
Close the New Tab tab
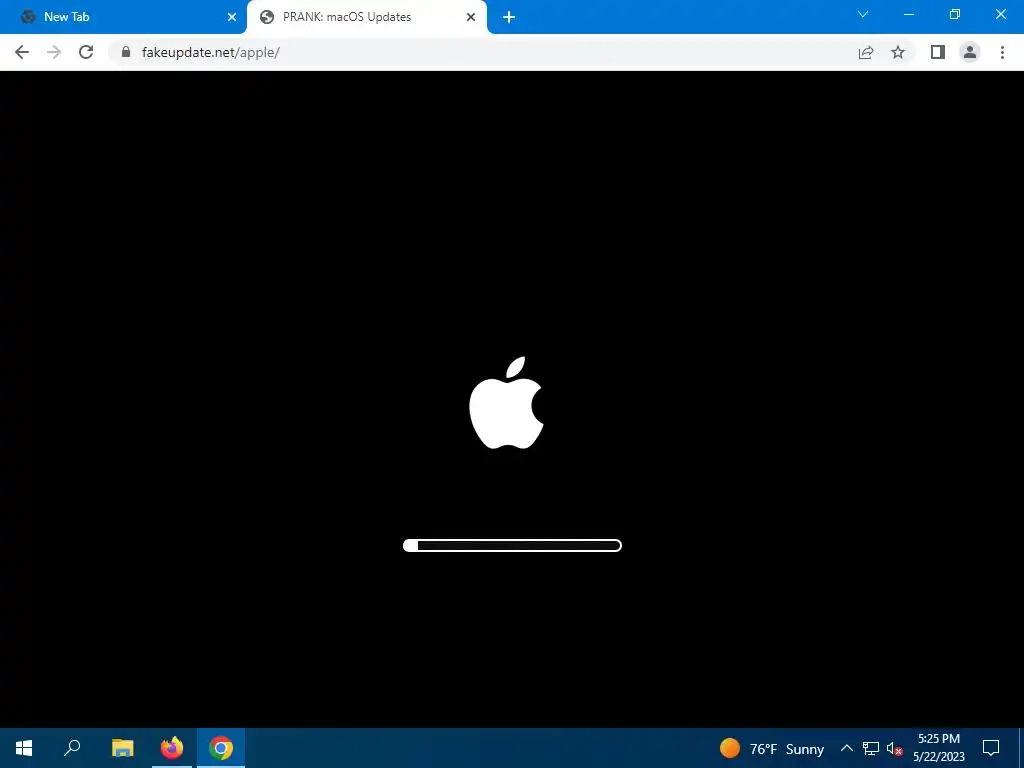coord(232,17)
